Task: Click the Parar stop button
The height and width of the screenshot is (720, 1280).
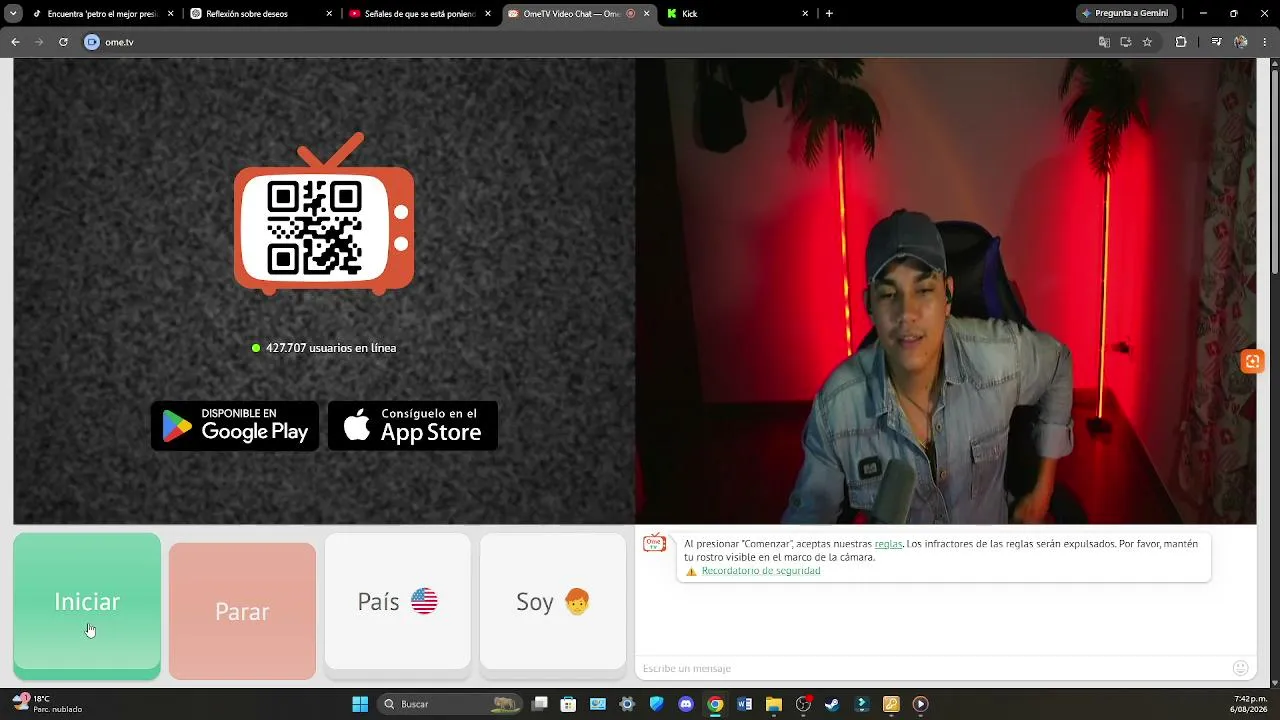Action: pos(242,611)
